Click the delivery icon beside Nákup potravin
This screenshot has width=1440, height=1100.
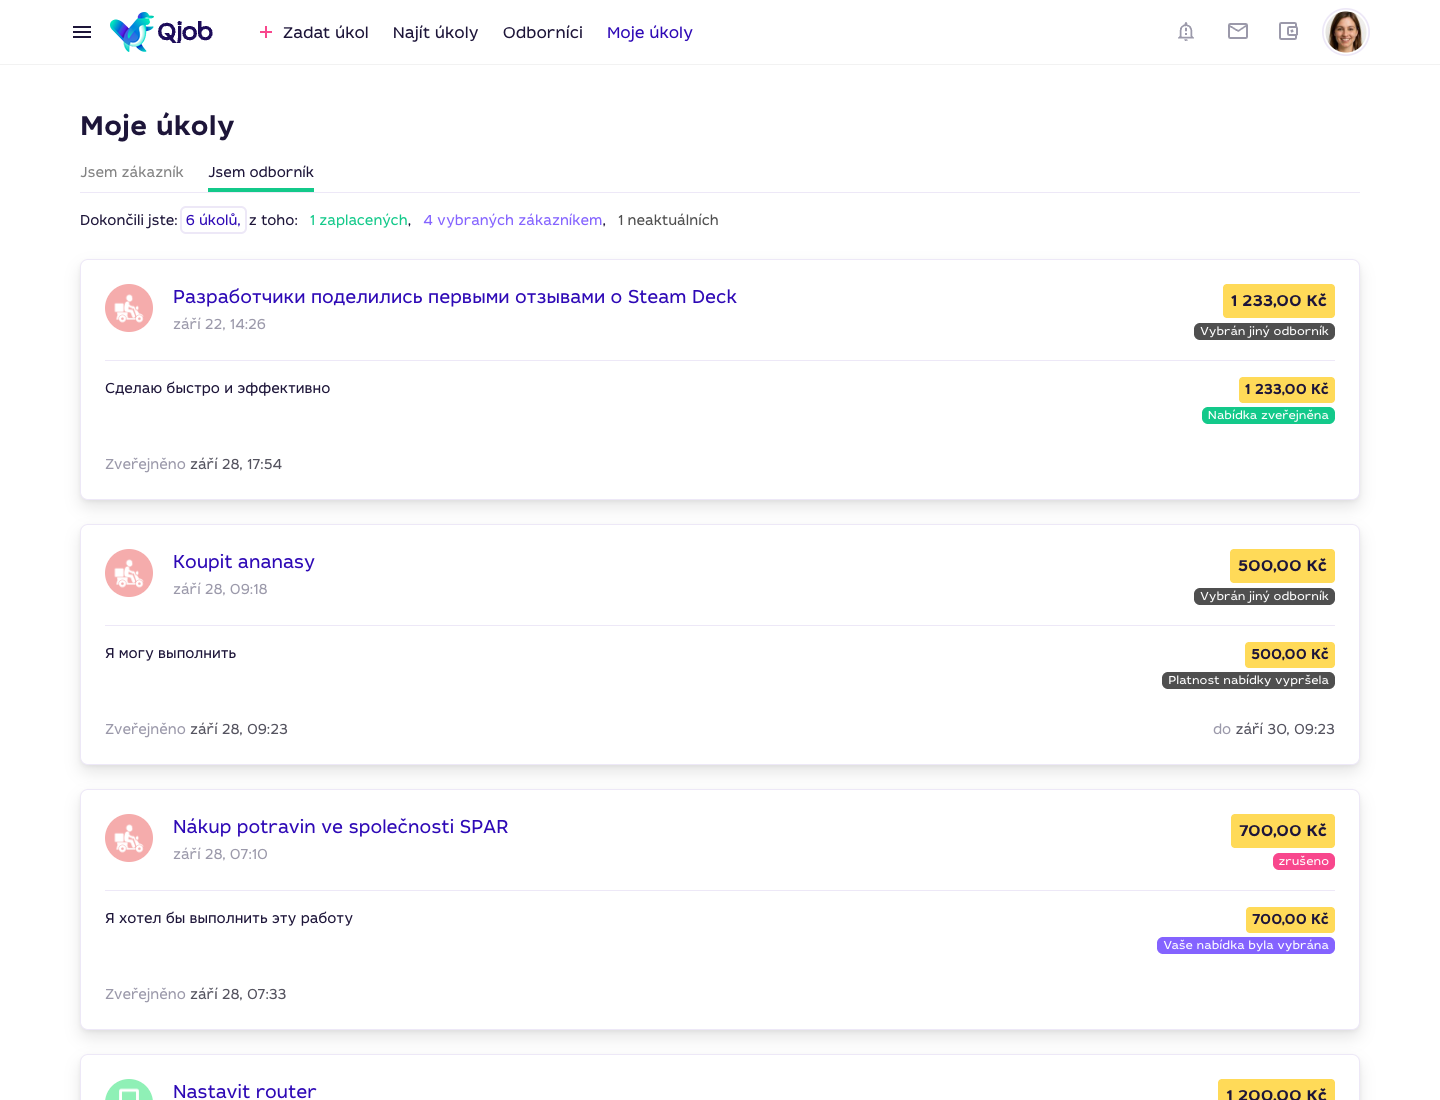(x=129, y=838)
